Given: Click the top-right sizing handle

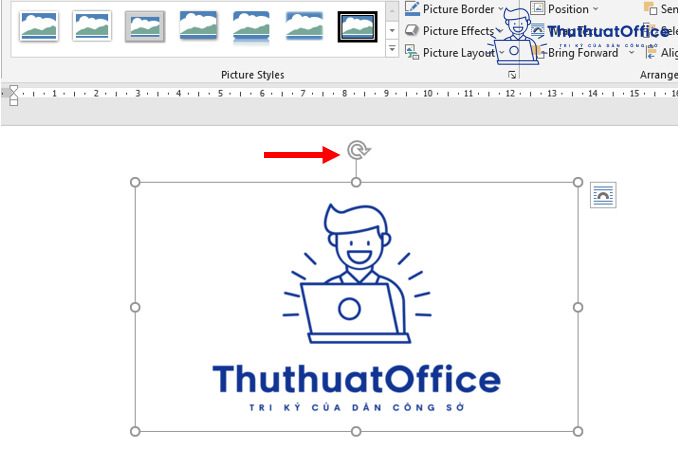Looking at the screenshot, I should click(x=578, y=182).
